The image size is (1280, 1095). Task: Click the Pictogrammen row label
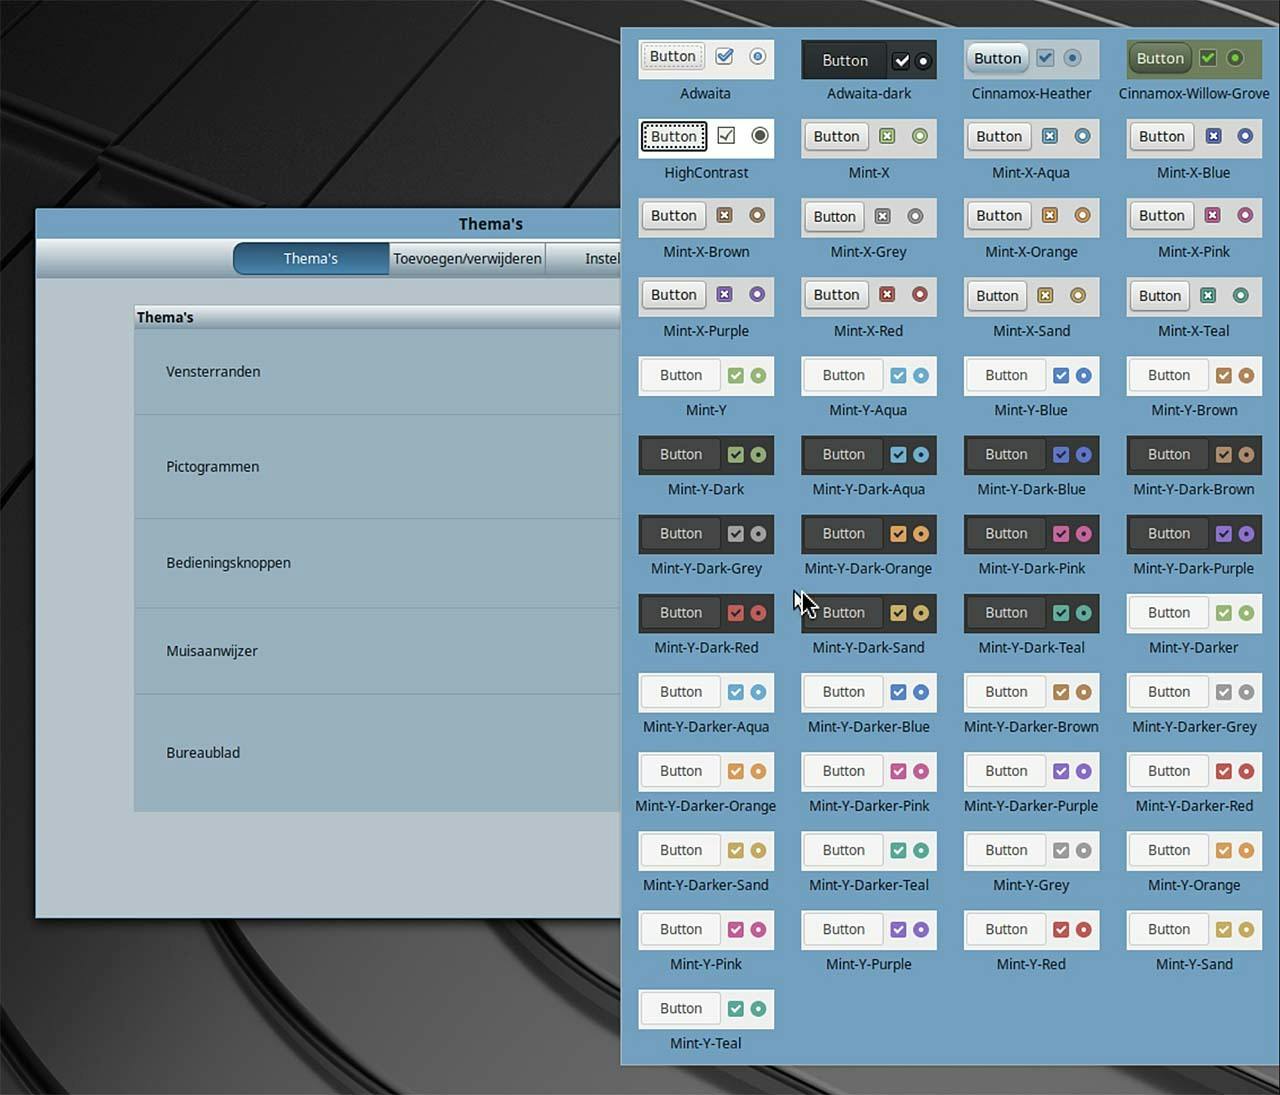[x=213, y=466]
